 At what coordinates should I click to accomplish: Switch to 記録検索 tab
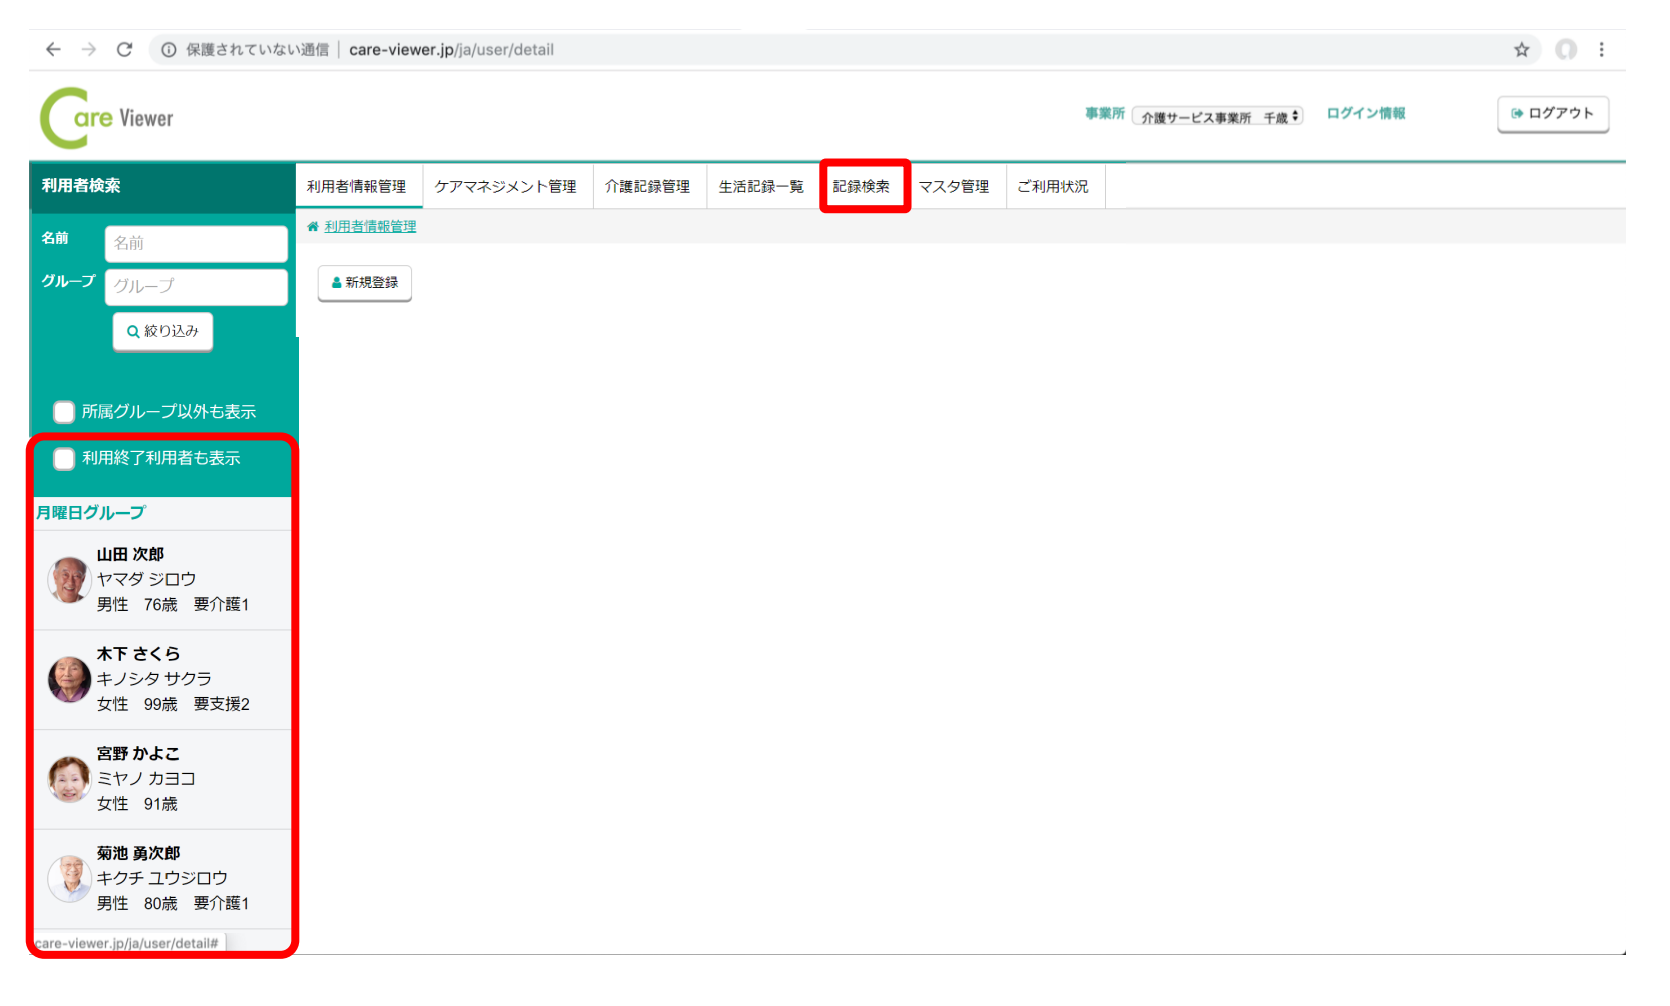(x=861, y=186)
